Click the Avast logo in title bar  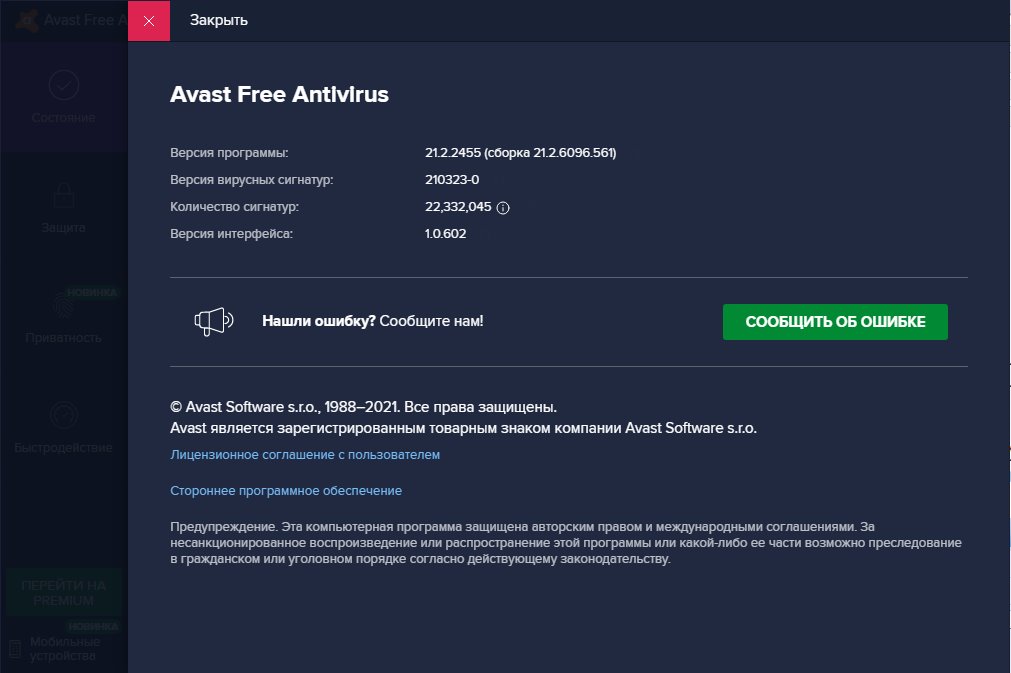coord(27,21)
